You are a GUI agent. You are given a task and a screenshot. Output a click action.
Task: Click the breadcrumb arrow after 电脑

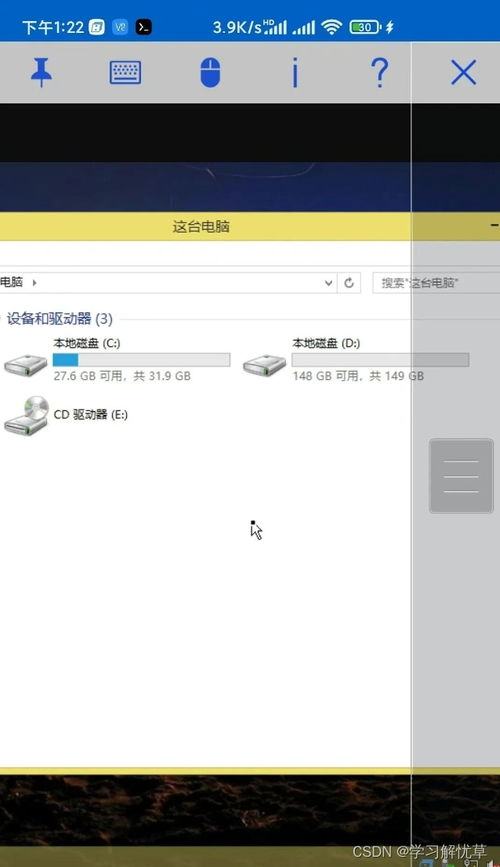[34, 283]
